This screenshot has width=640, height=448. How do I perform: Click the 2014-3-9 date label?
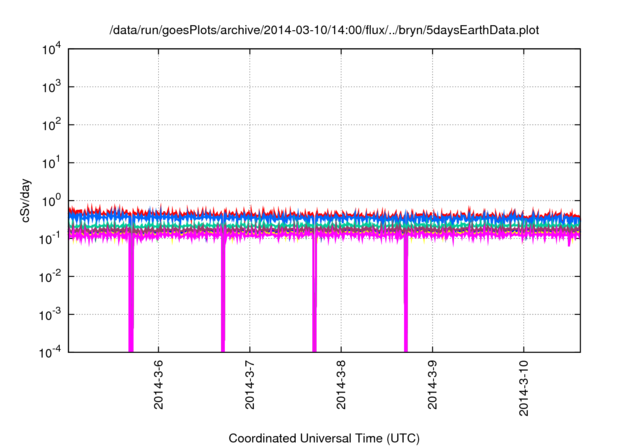pos(433,384)
